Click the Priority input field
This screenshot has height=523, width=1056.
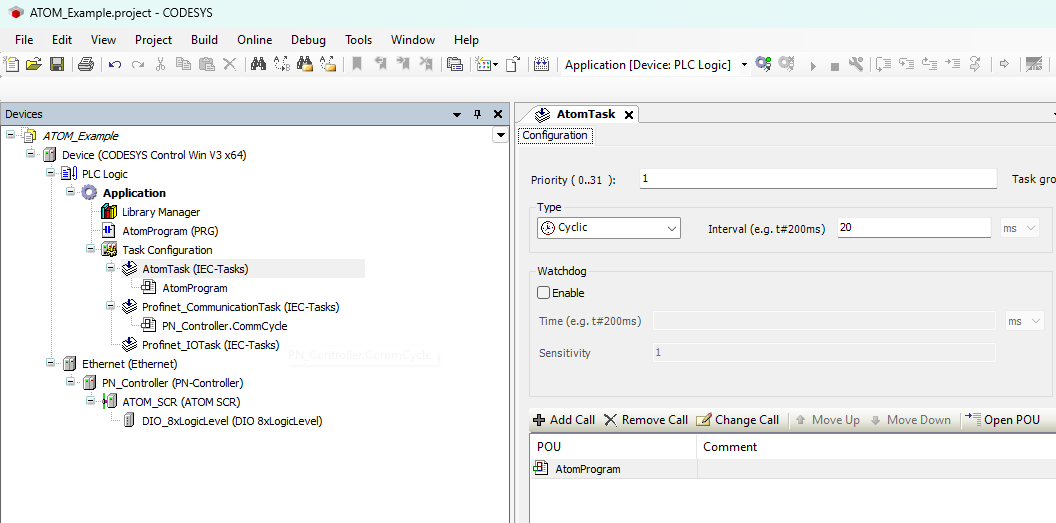818,179
